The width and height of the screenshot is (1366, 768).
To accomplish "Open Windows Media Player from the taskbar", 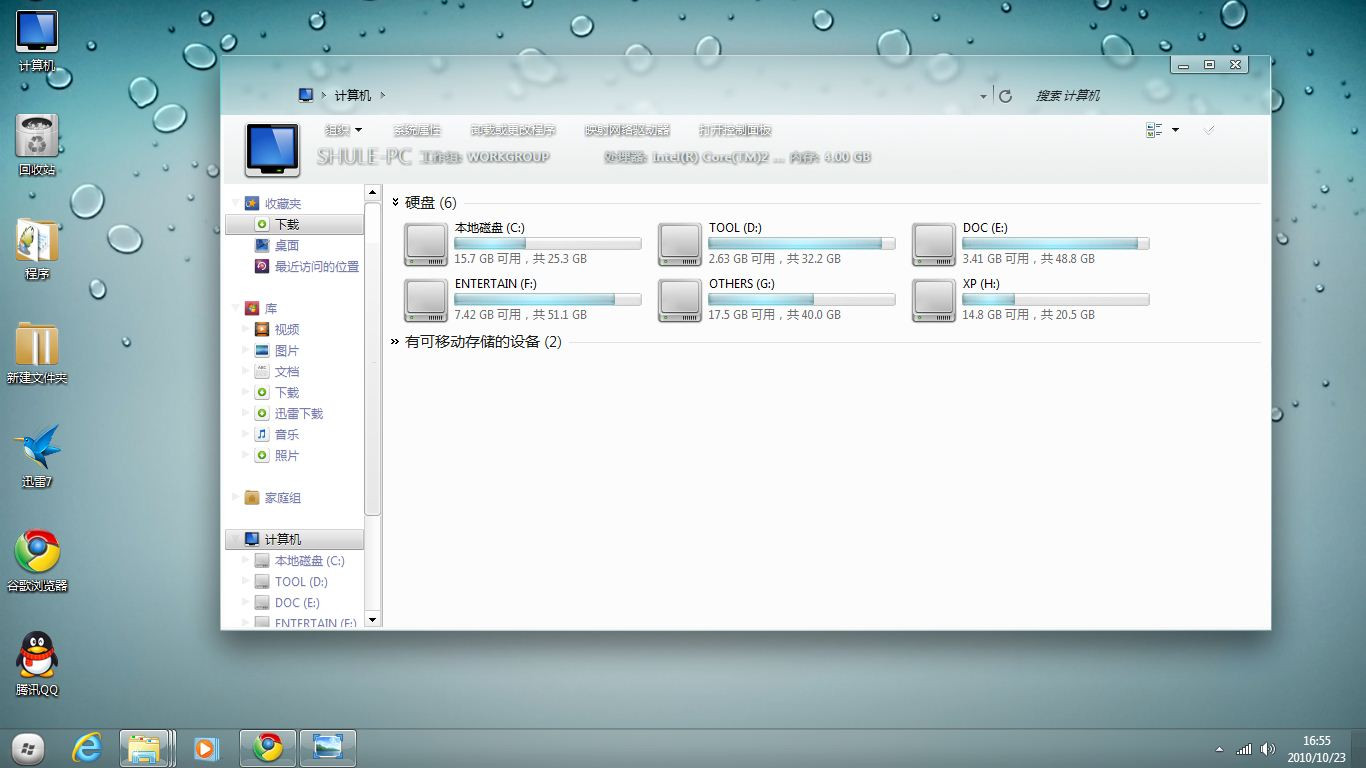I will (206, 748).
